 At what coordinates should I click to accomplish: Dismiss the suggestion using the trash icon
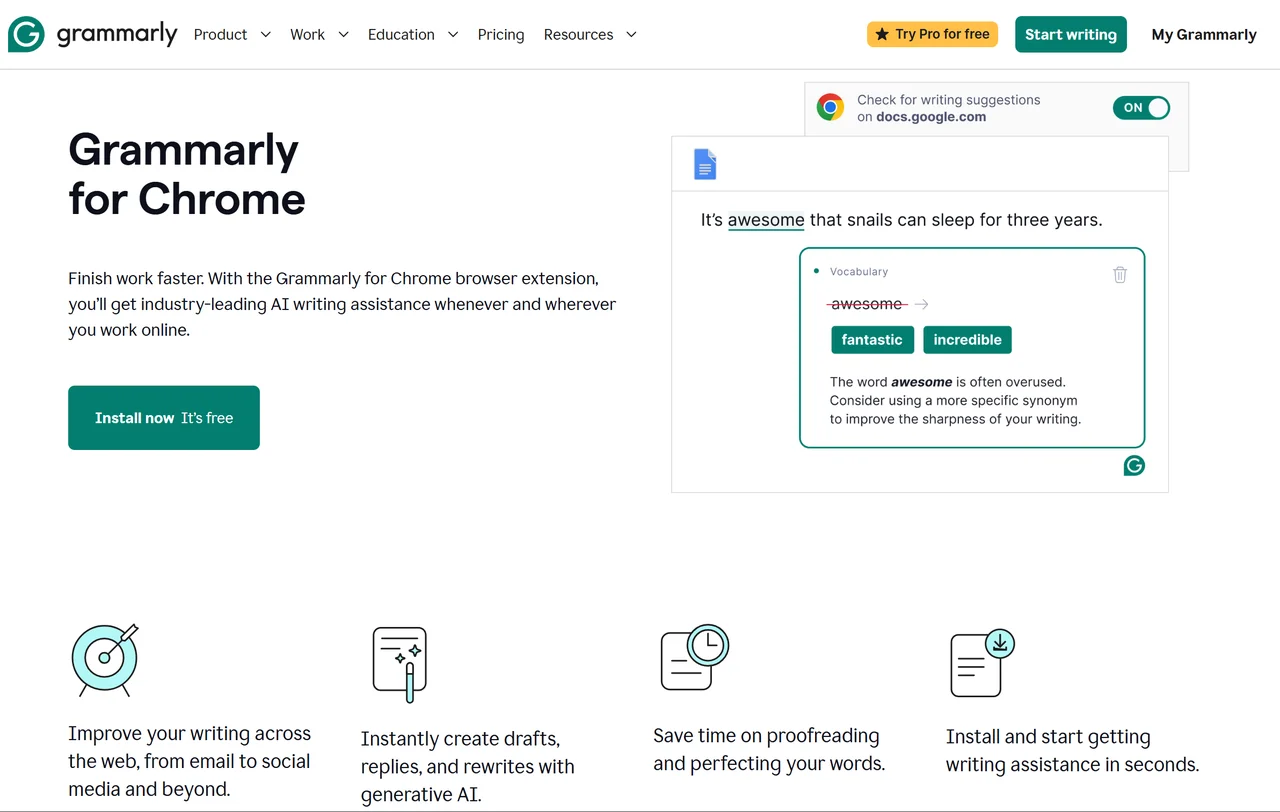click(1120, 274)
